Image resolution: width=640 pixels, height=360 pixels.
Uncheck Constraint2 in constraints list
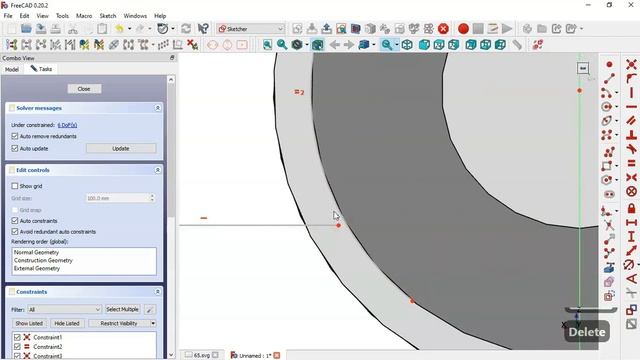click(17, 347)
